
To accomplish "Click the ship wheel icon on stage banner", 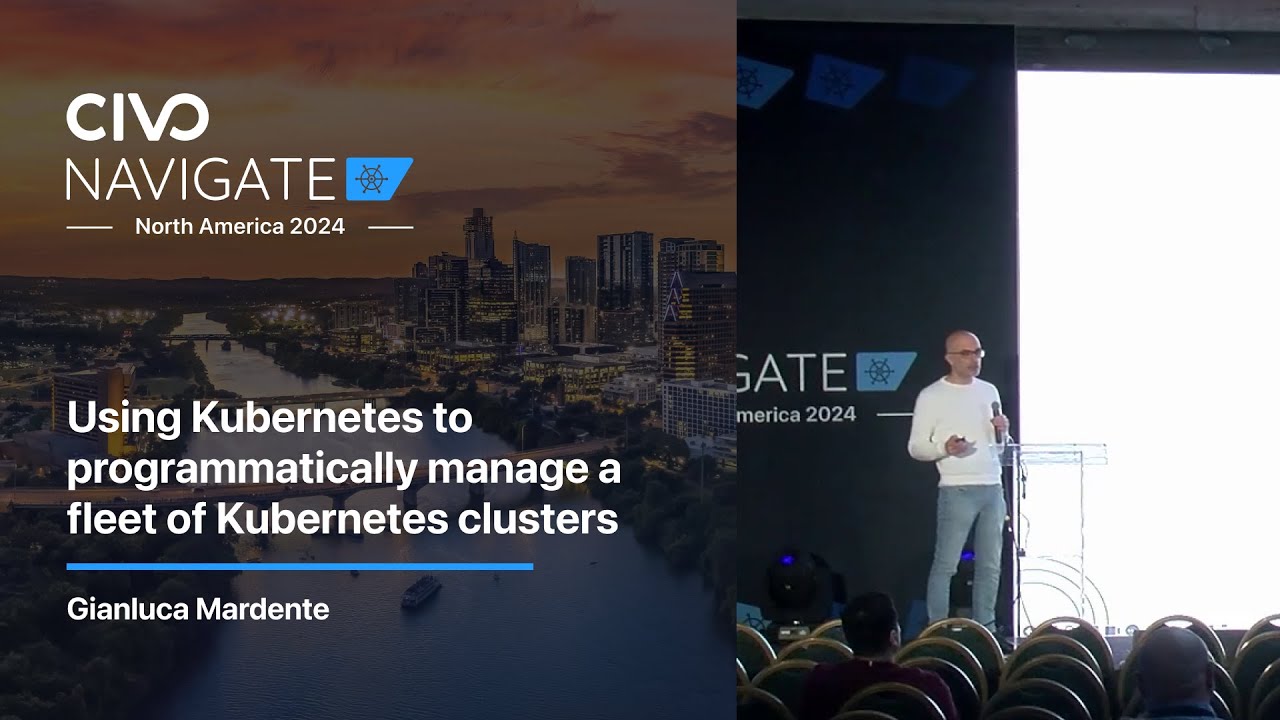I will (x=886, y=372).
